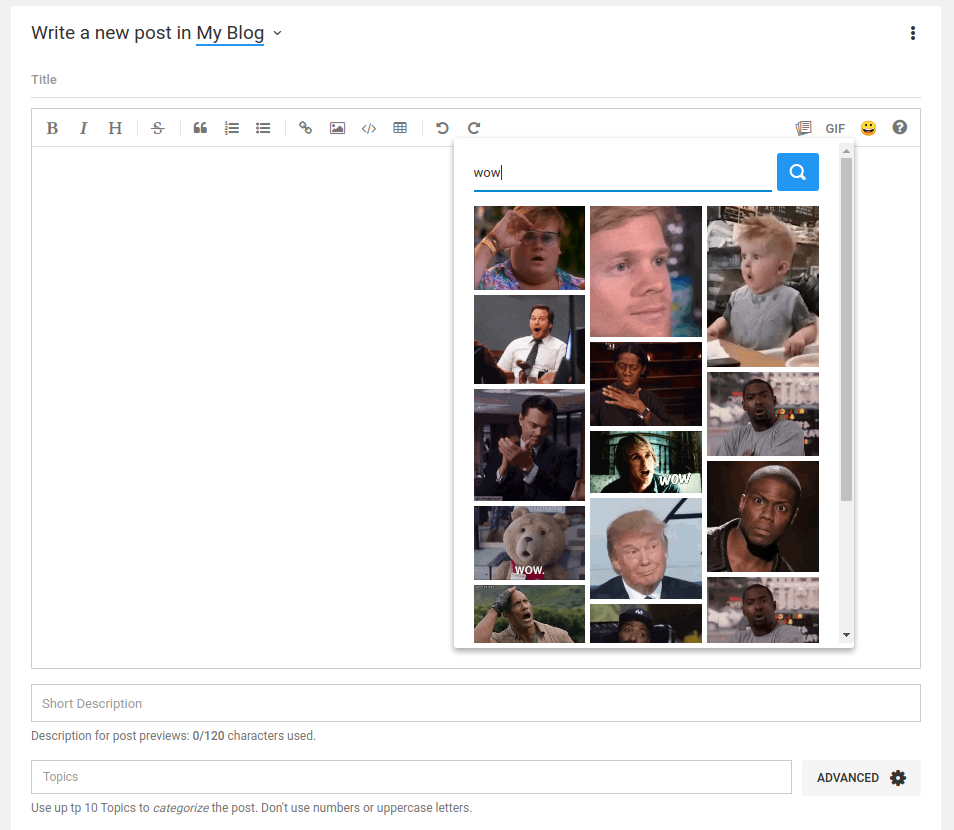954x830 pixels.
Task: Open the emoji picker
Action: [x=868, y=128]
